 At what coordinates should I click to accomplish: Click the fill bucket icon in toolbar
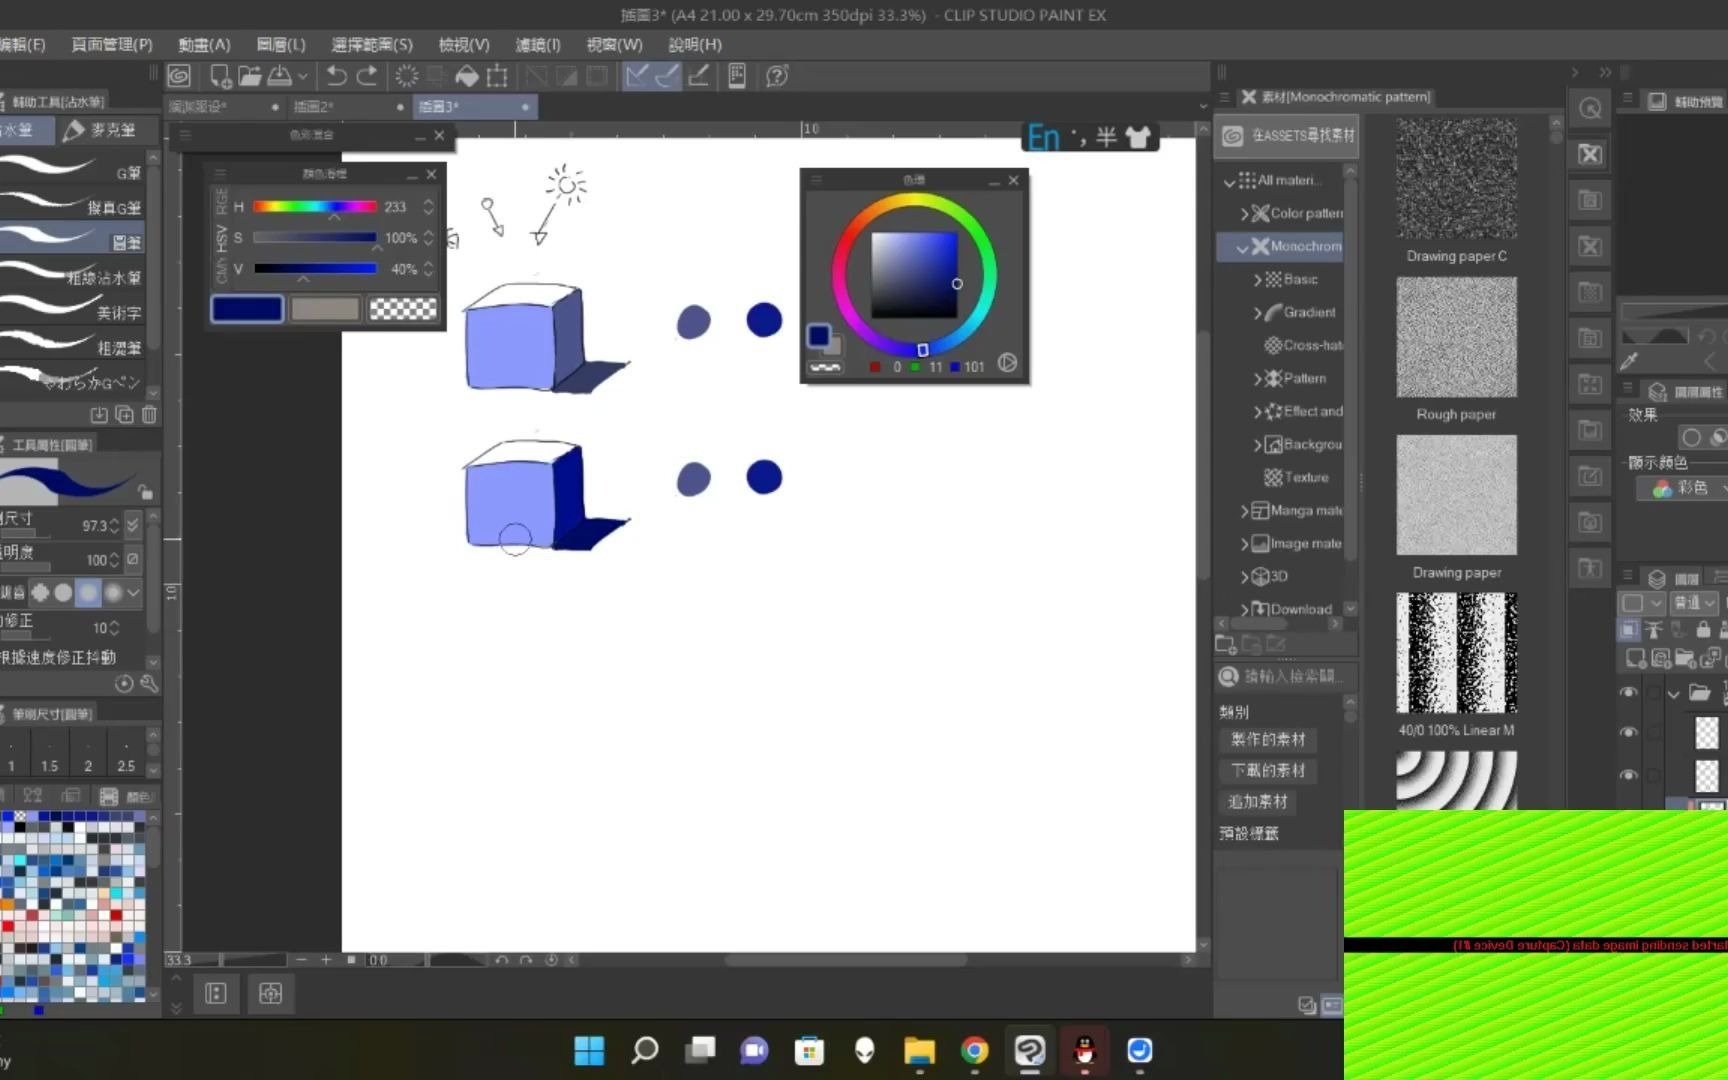point(467,76)
